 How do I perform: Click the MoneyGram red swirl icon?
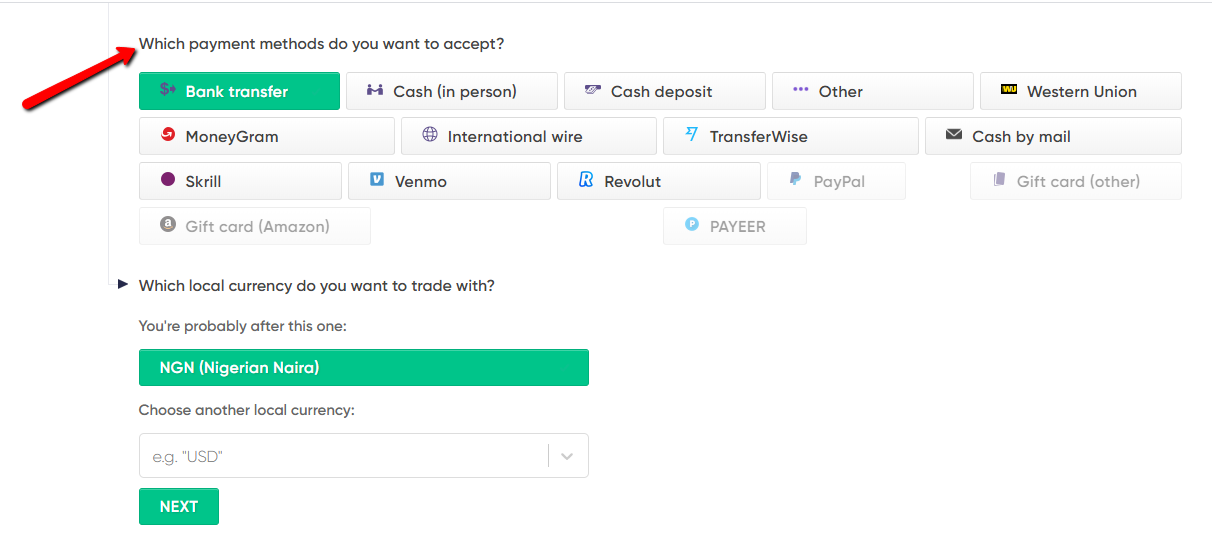168,135
